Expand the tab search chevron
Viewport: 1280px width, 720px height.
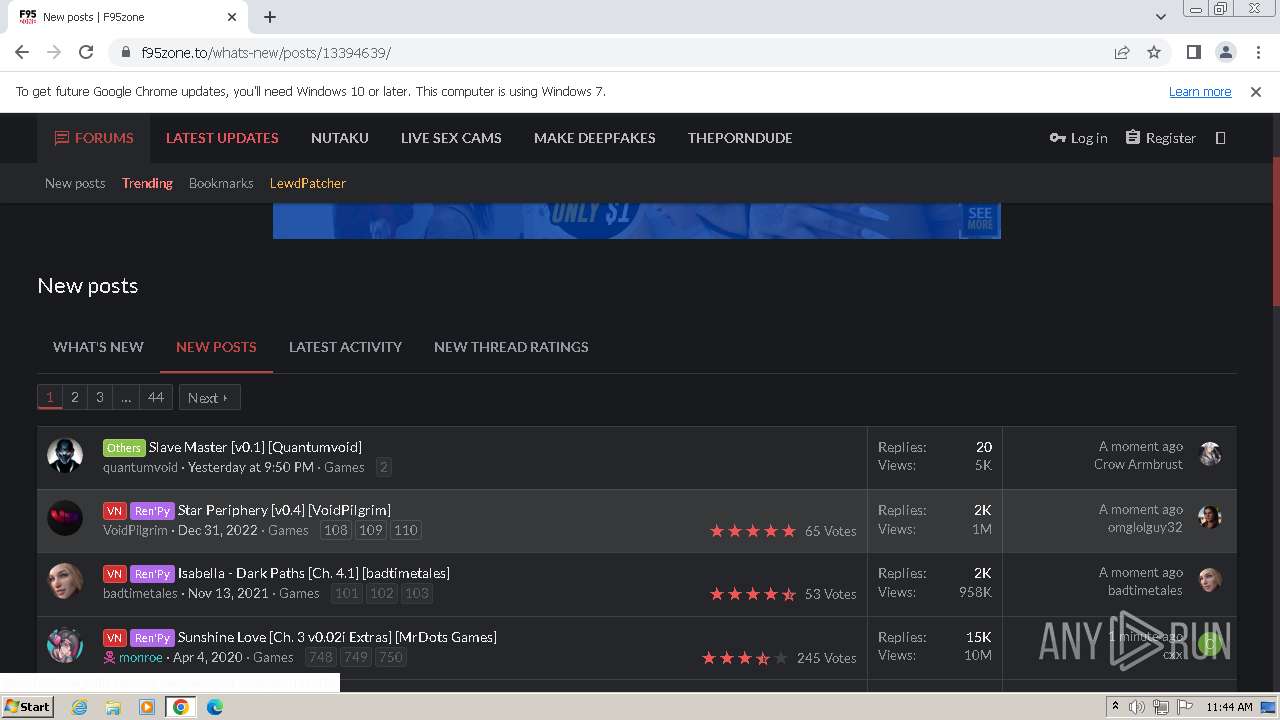pos(1160,16)
